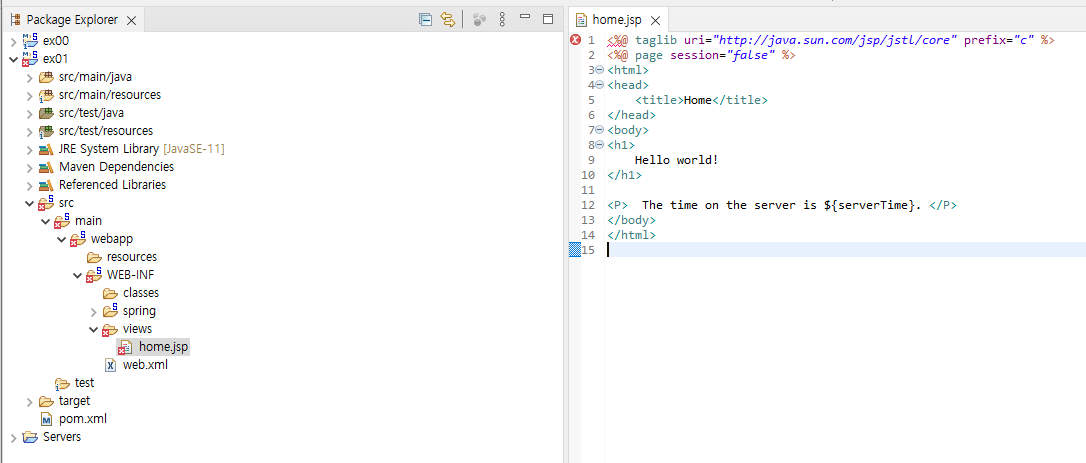The image size is (1086, 463).
Task: Expand Referenced Libraries node
Action: [x=29, y=185]
